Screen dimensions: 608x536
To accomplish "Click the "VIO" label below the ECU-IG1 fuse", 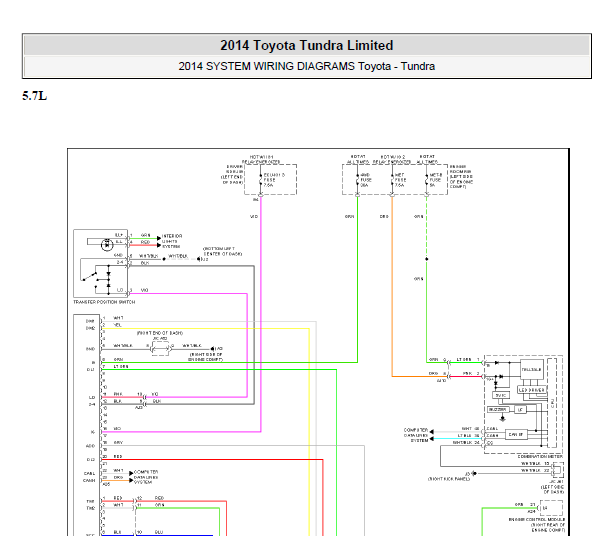I will pyautogui.click(x=254, y=216).
